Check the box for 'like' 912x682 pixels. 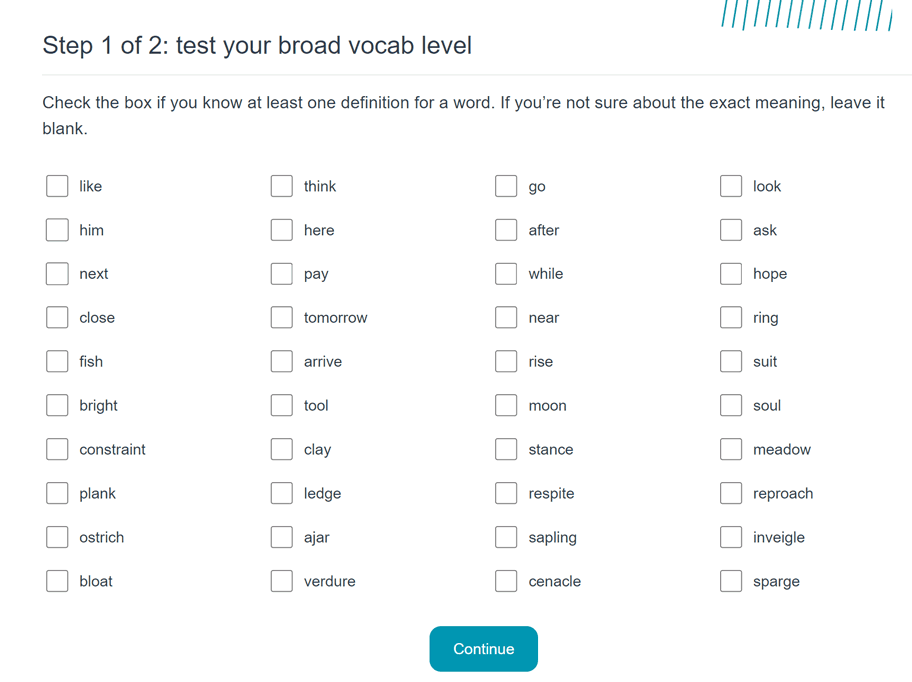point(57,186)
